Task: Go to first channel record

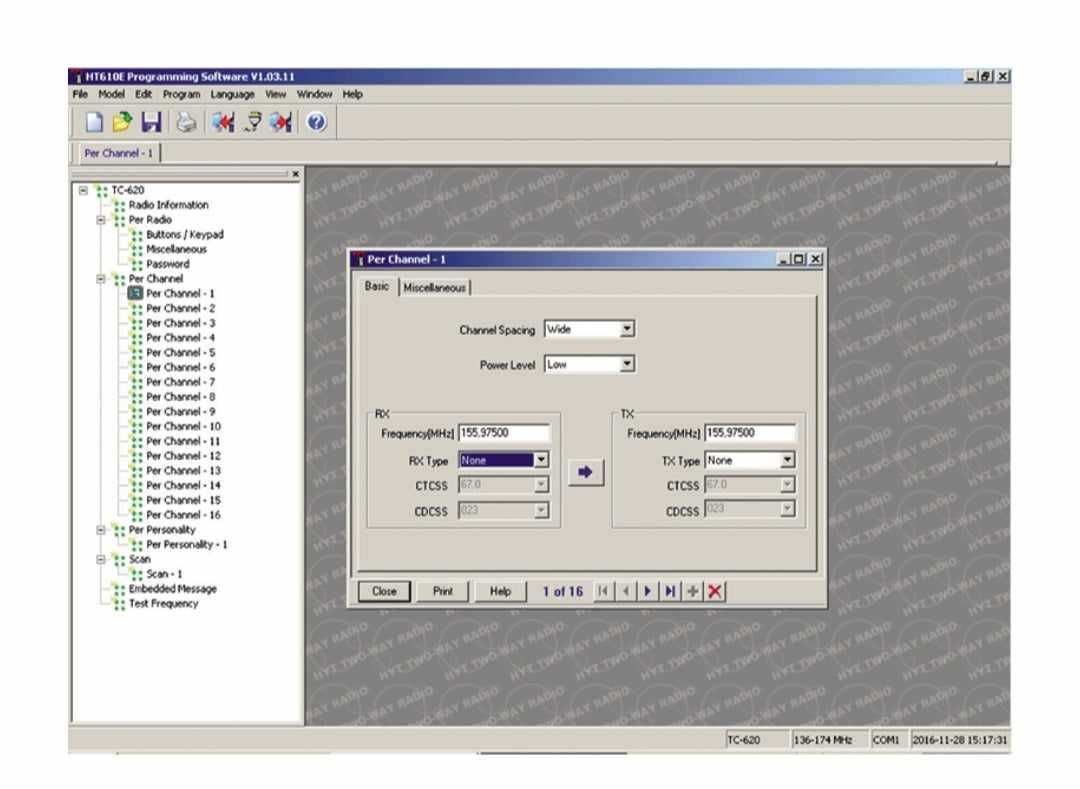Action: (x=603, y=591)
